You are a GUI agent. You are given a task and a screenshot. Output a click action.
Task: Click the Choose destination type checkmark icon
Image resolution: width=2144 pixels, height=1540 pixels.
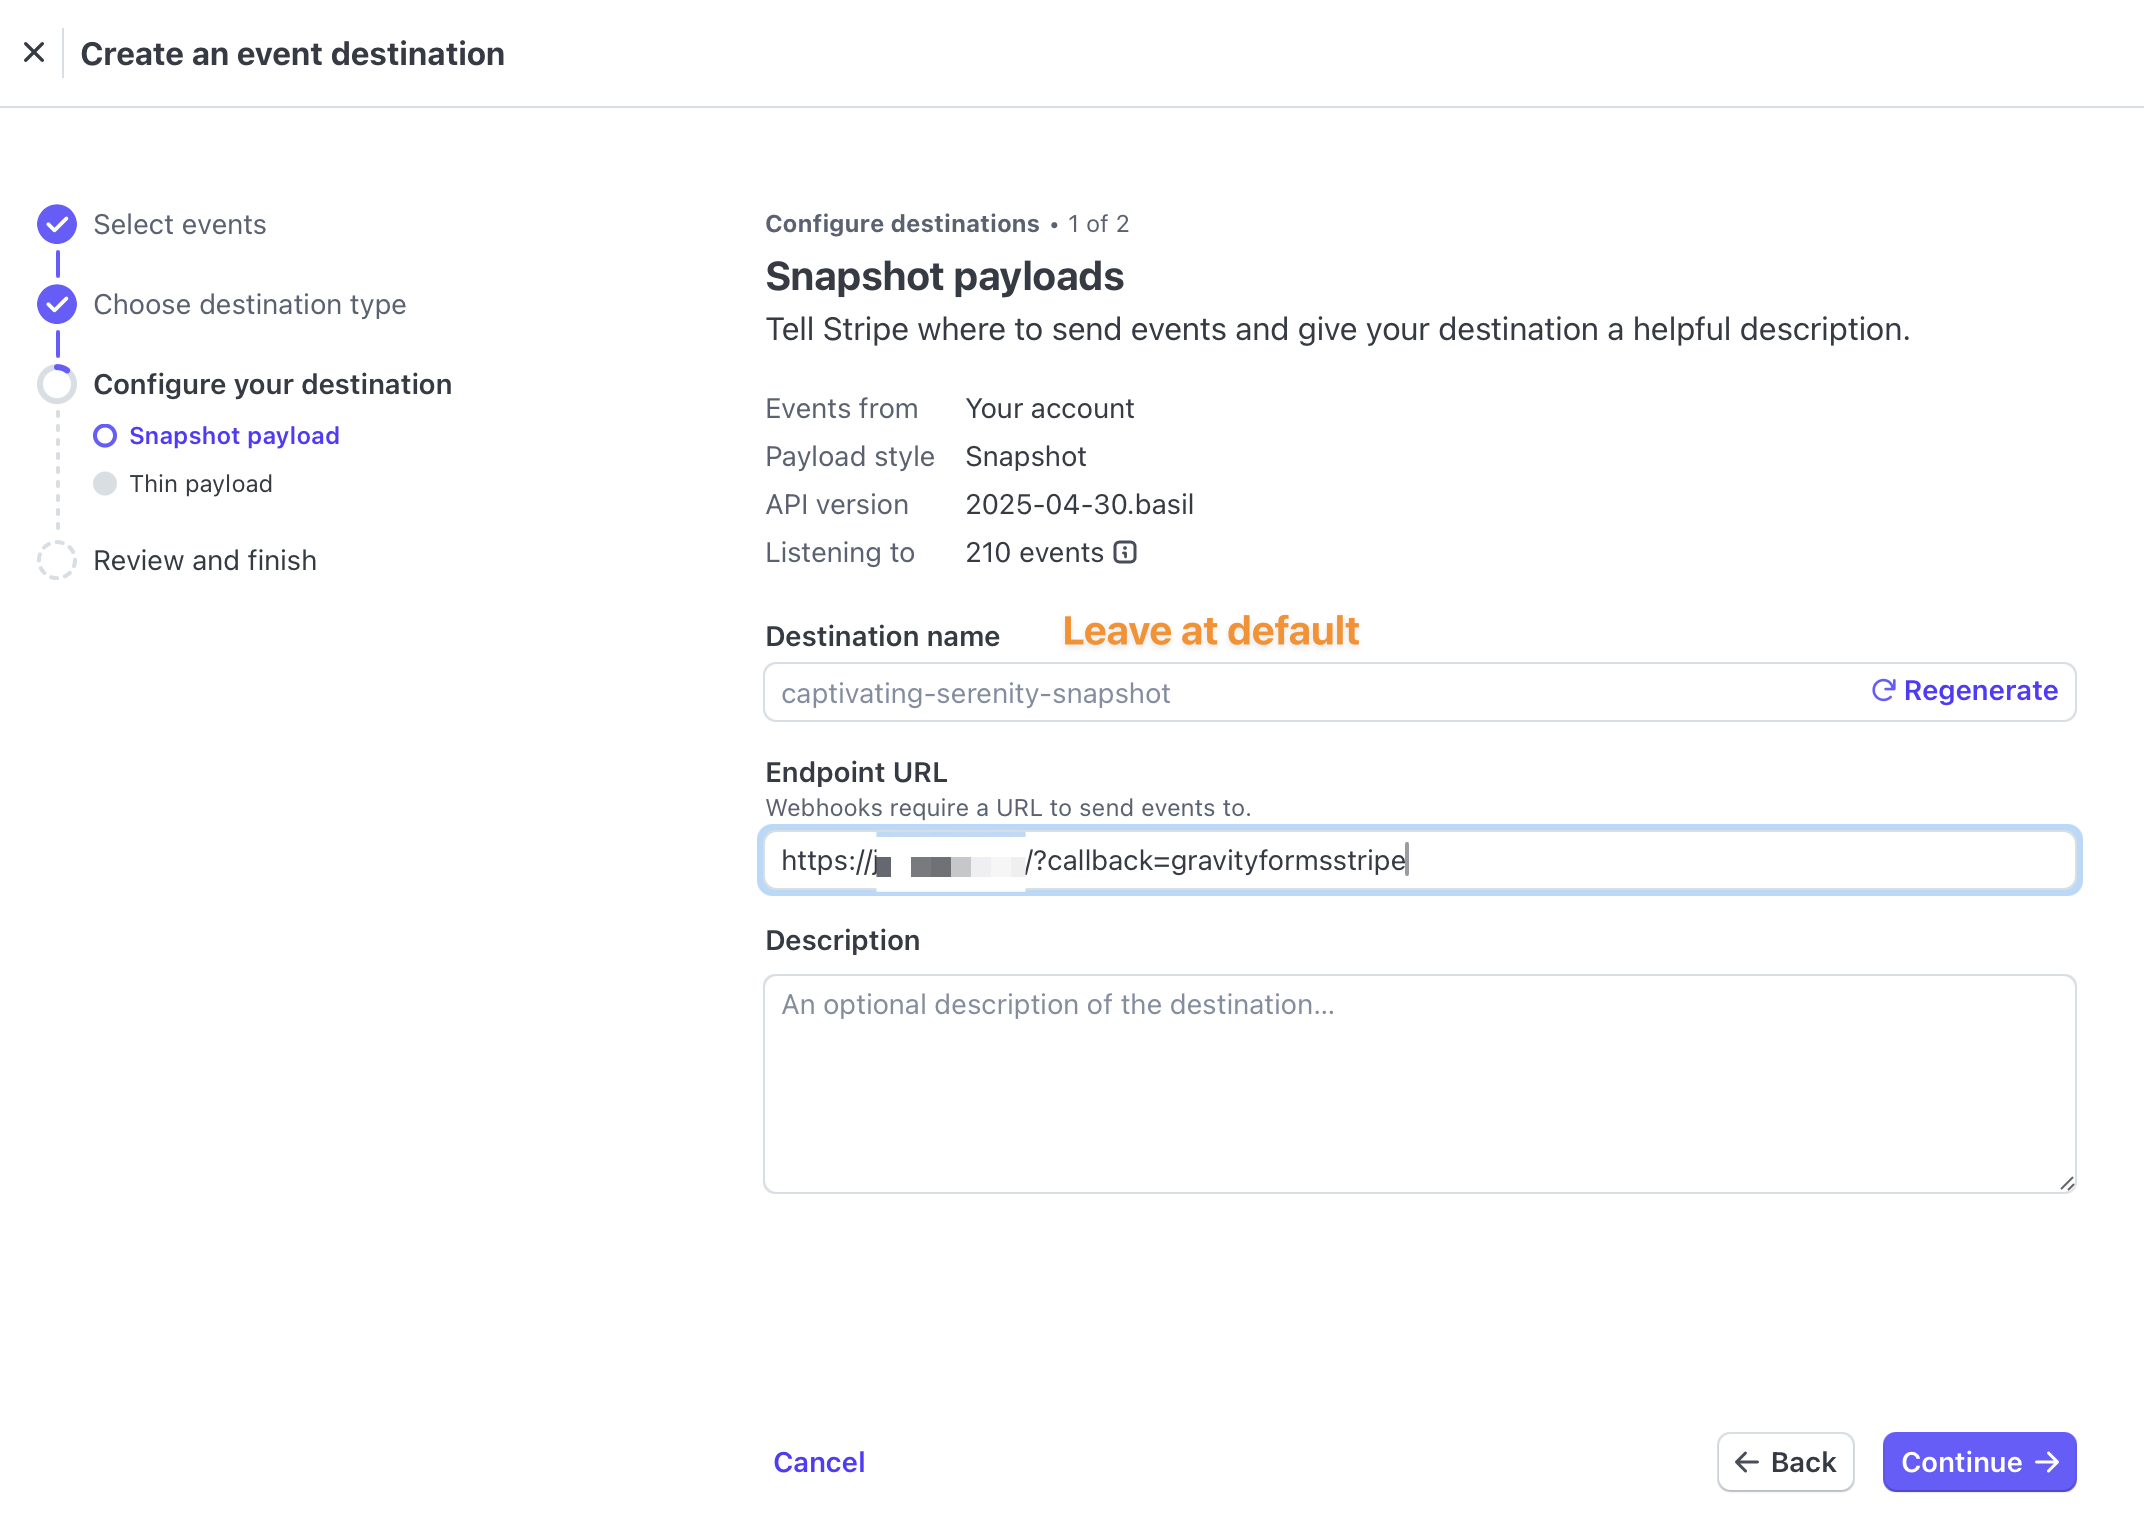(x=57, y=304)
